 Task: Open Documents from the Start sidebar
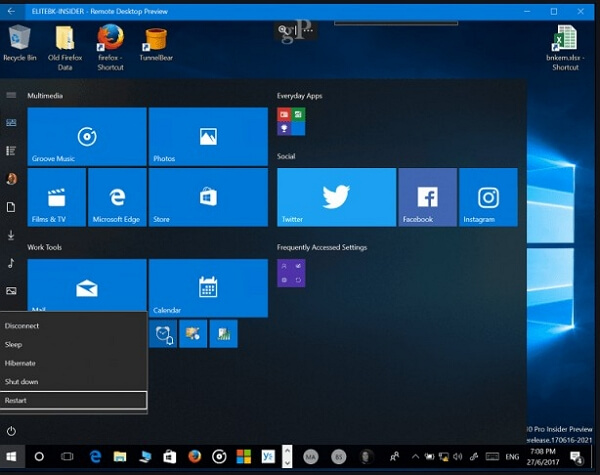11,207
